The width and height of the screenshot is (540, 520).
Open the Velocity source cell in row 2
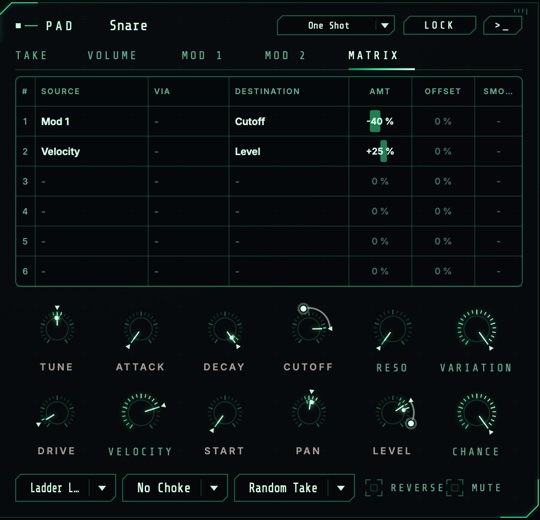(92, 151)
